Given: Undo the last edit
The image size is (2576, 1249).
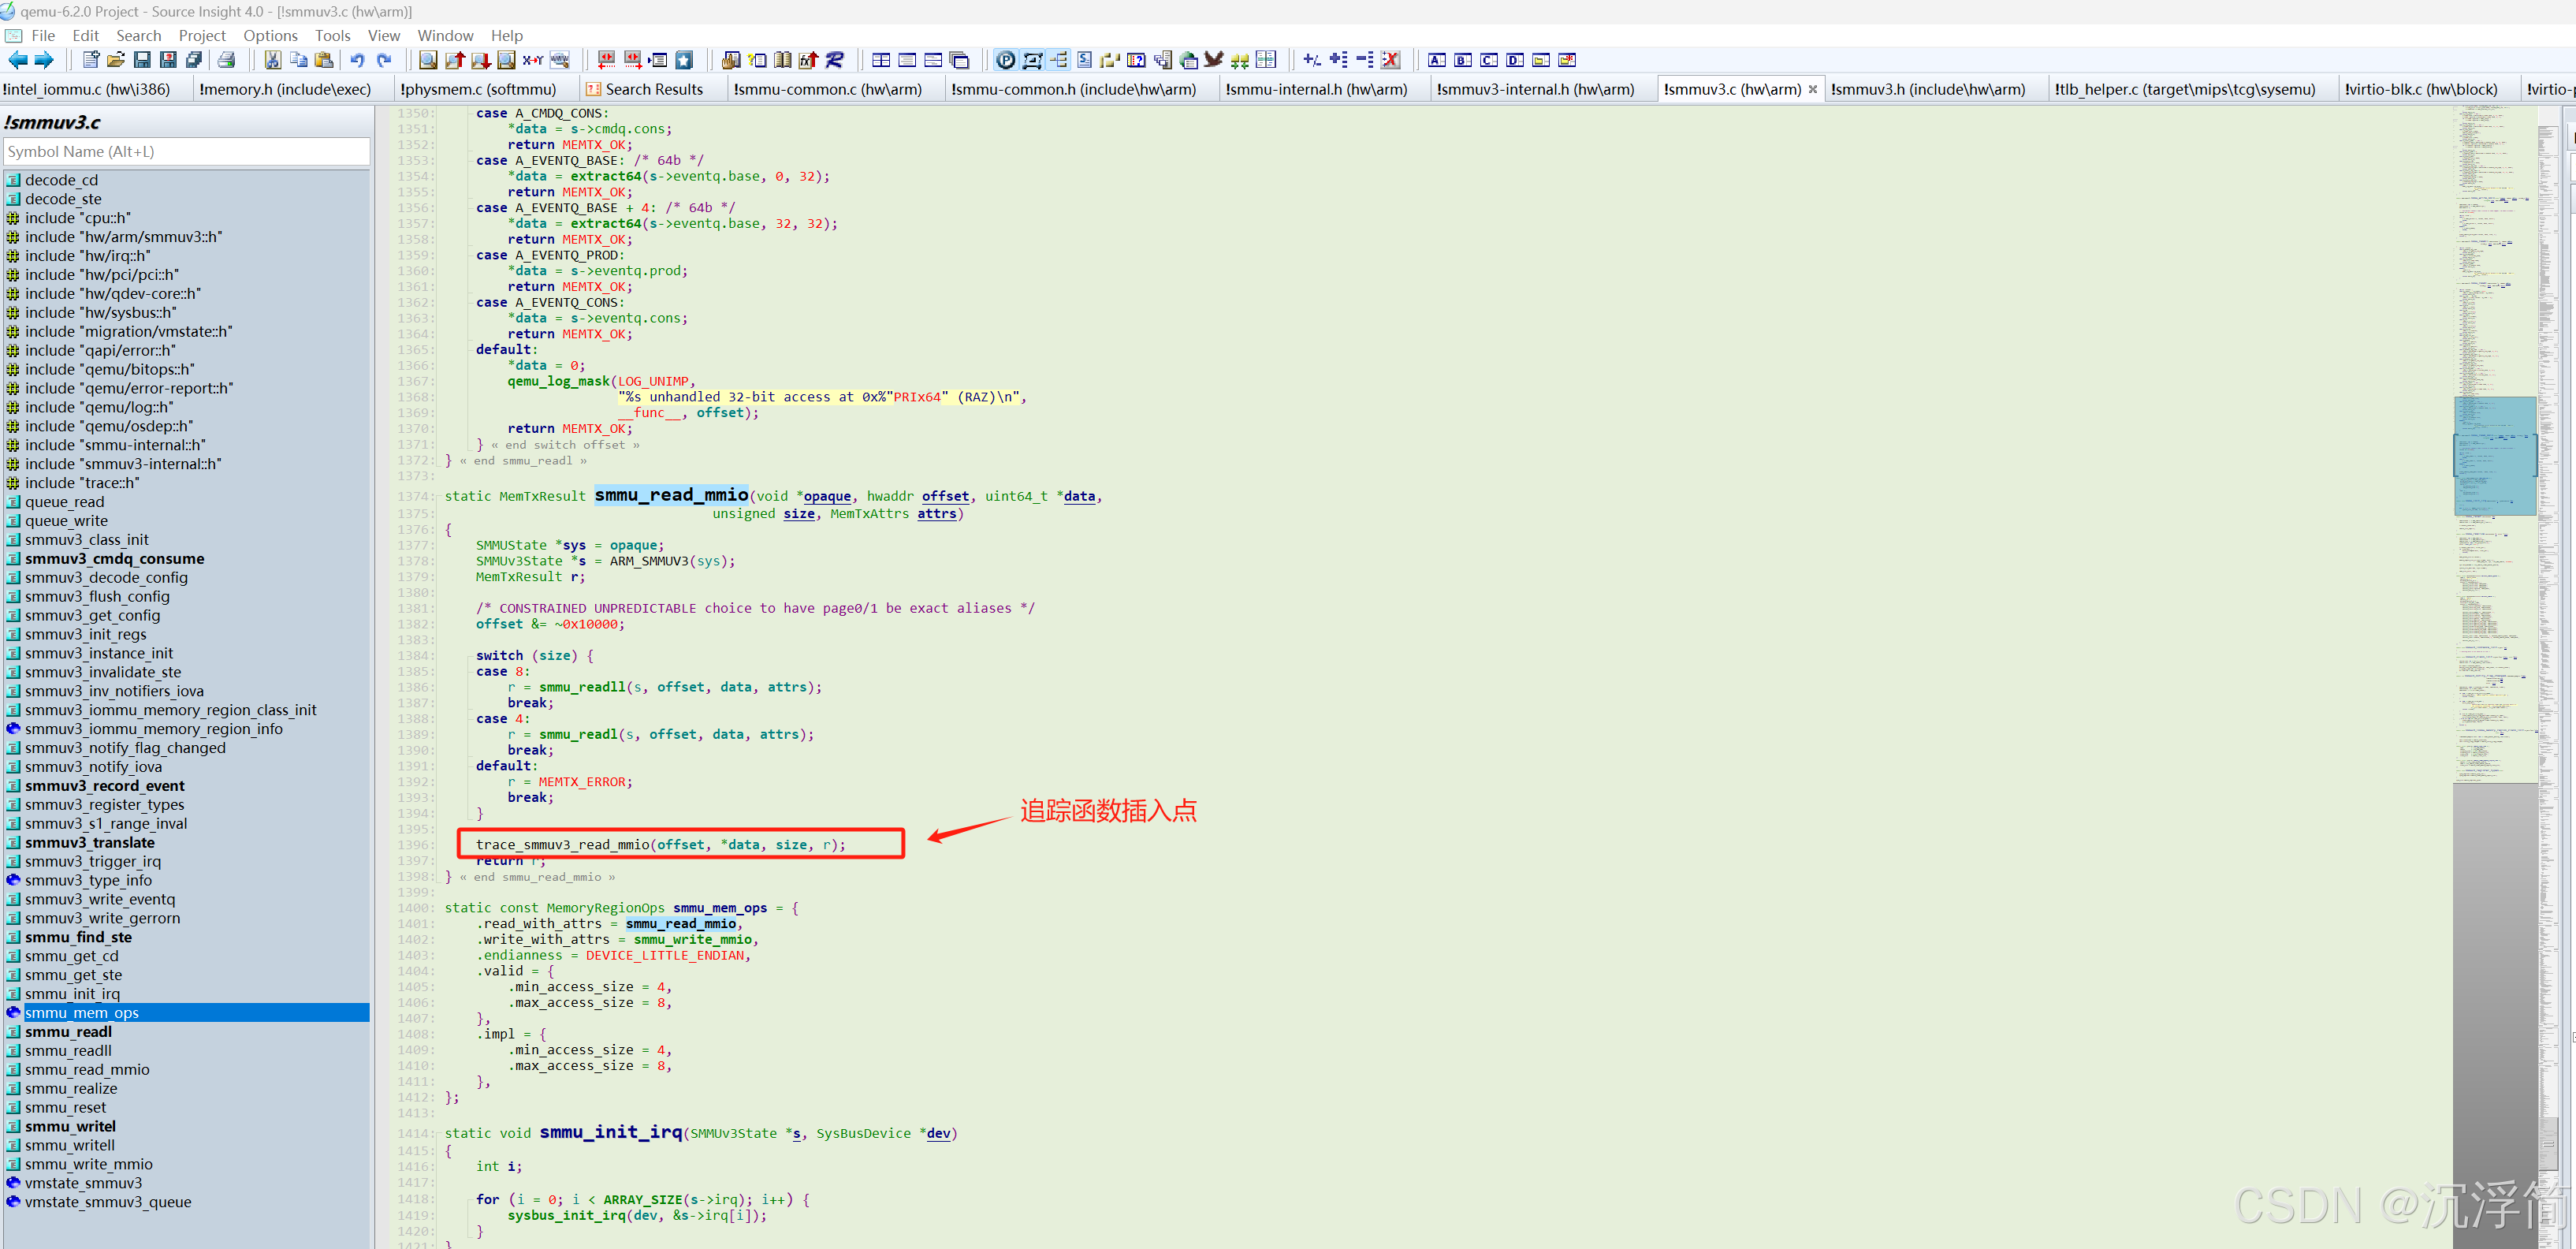Looking at the screenshot, I should click(359, 60).
